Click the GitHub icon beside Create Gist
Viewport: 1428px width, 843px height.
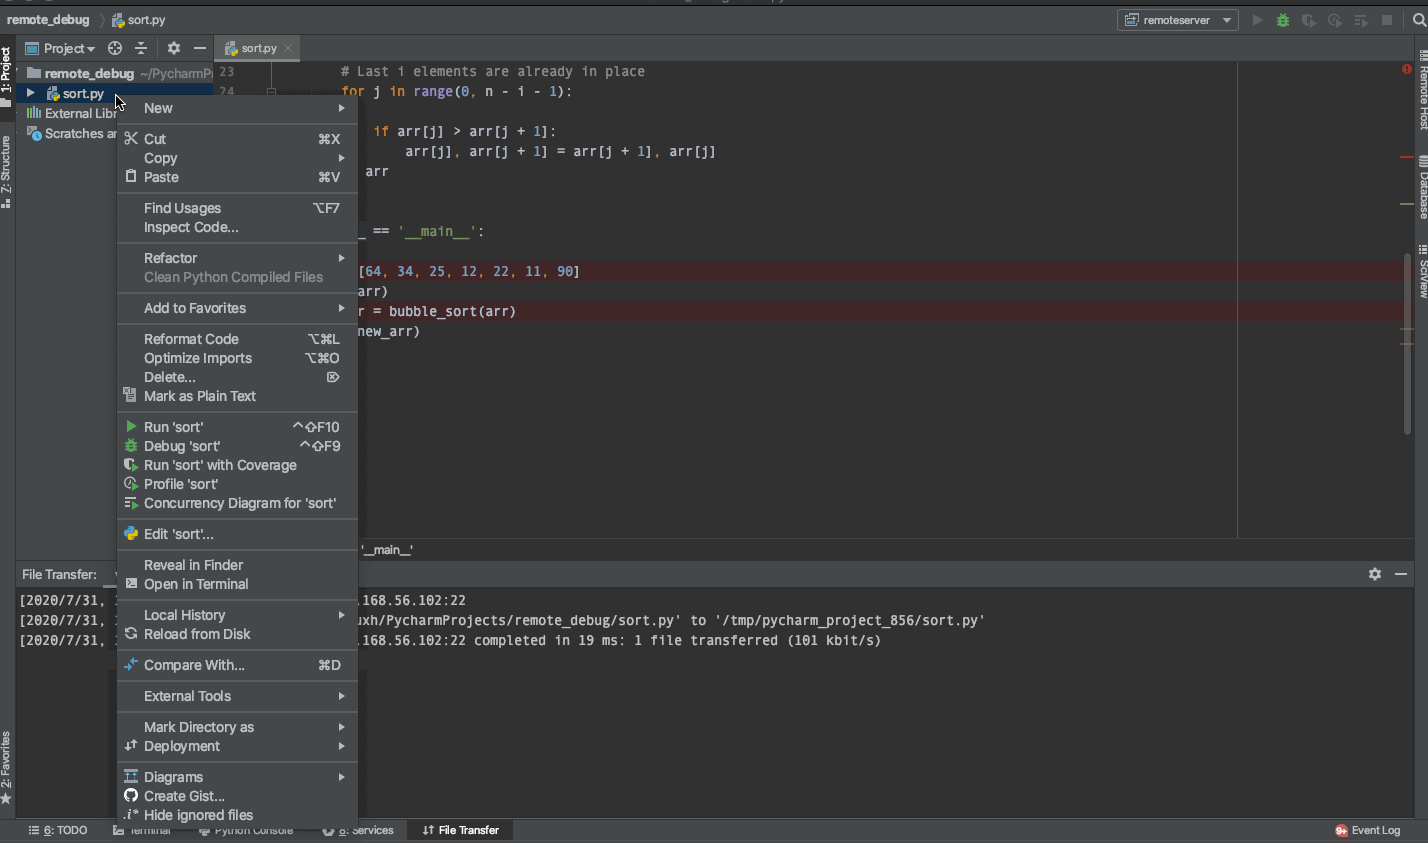(131, 796)
